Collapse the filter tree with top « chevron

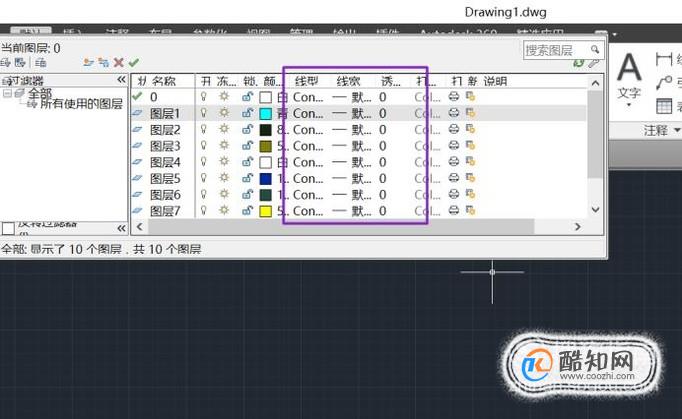(121, 80)
